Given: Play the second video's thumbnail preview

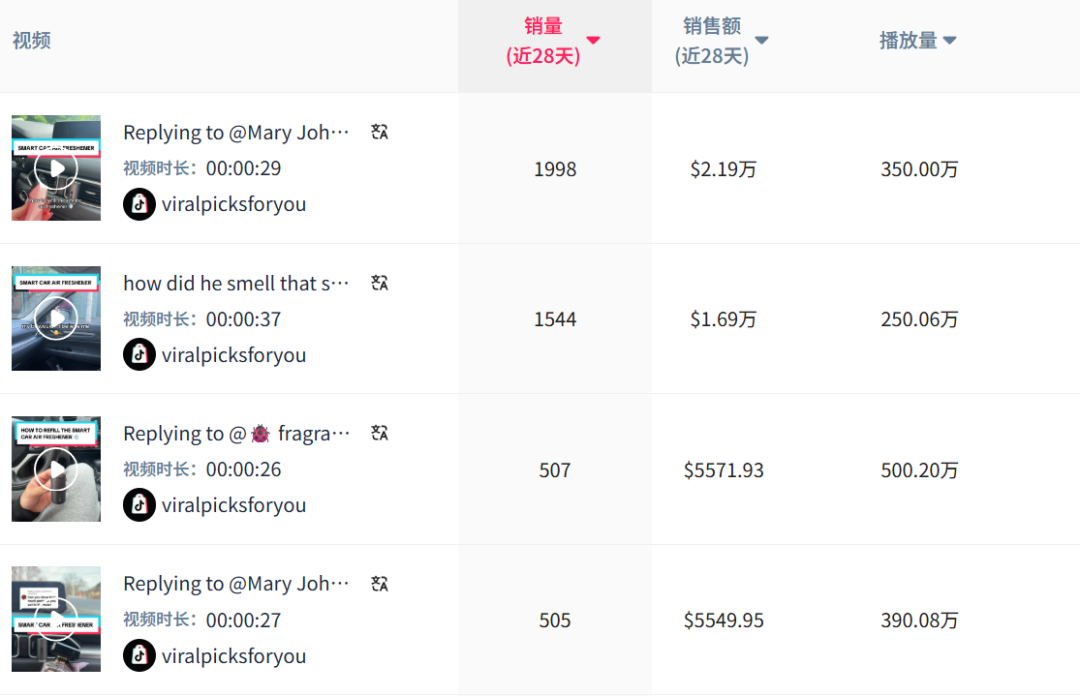Looking at the screenshot, I should pos(56,318).
